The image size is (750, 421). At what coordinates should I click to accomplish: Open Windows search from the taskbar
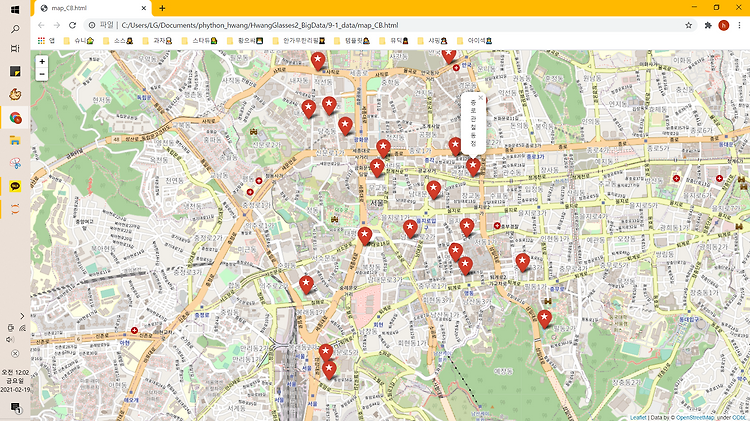click(x=15, y=29)
